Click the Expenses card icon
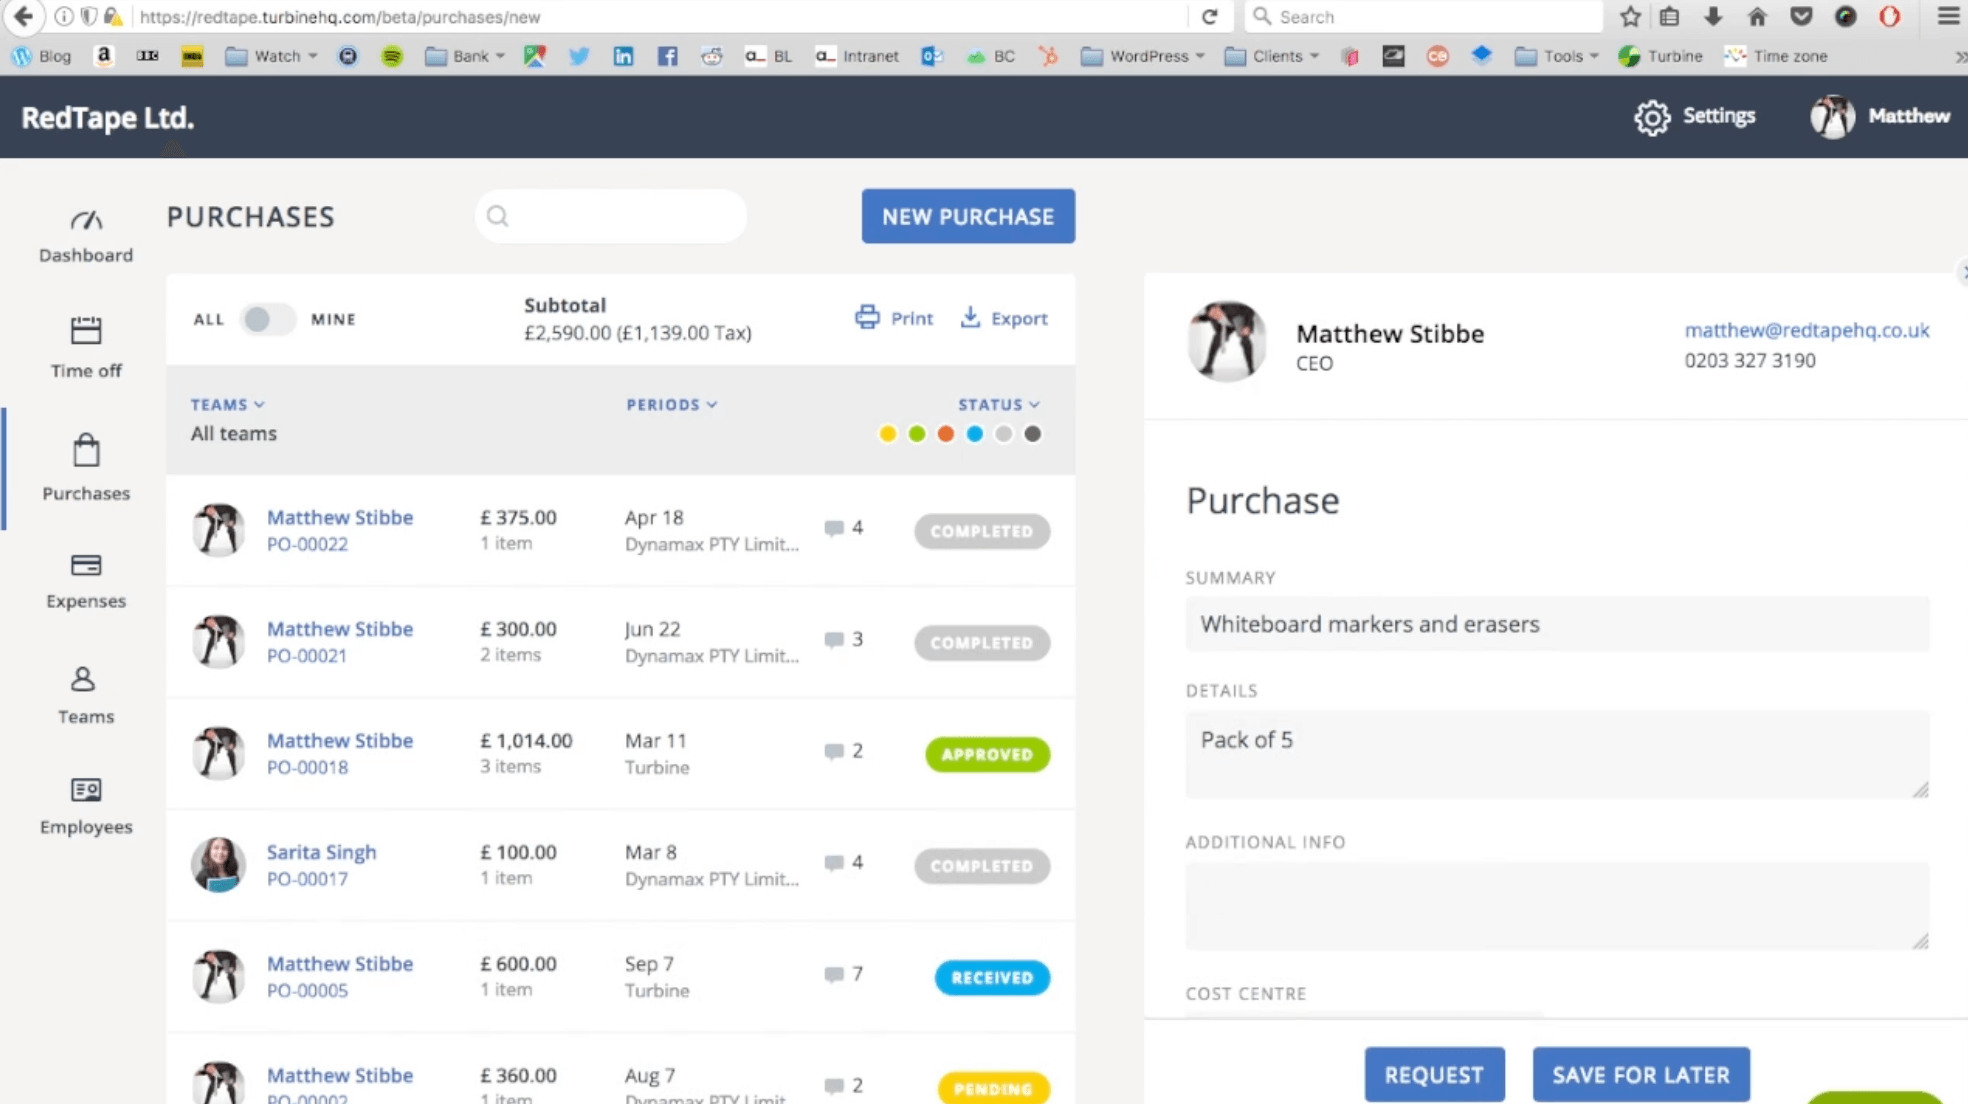Viewport: 1968px width, 1104px height. [86, 565]
